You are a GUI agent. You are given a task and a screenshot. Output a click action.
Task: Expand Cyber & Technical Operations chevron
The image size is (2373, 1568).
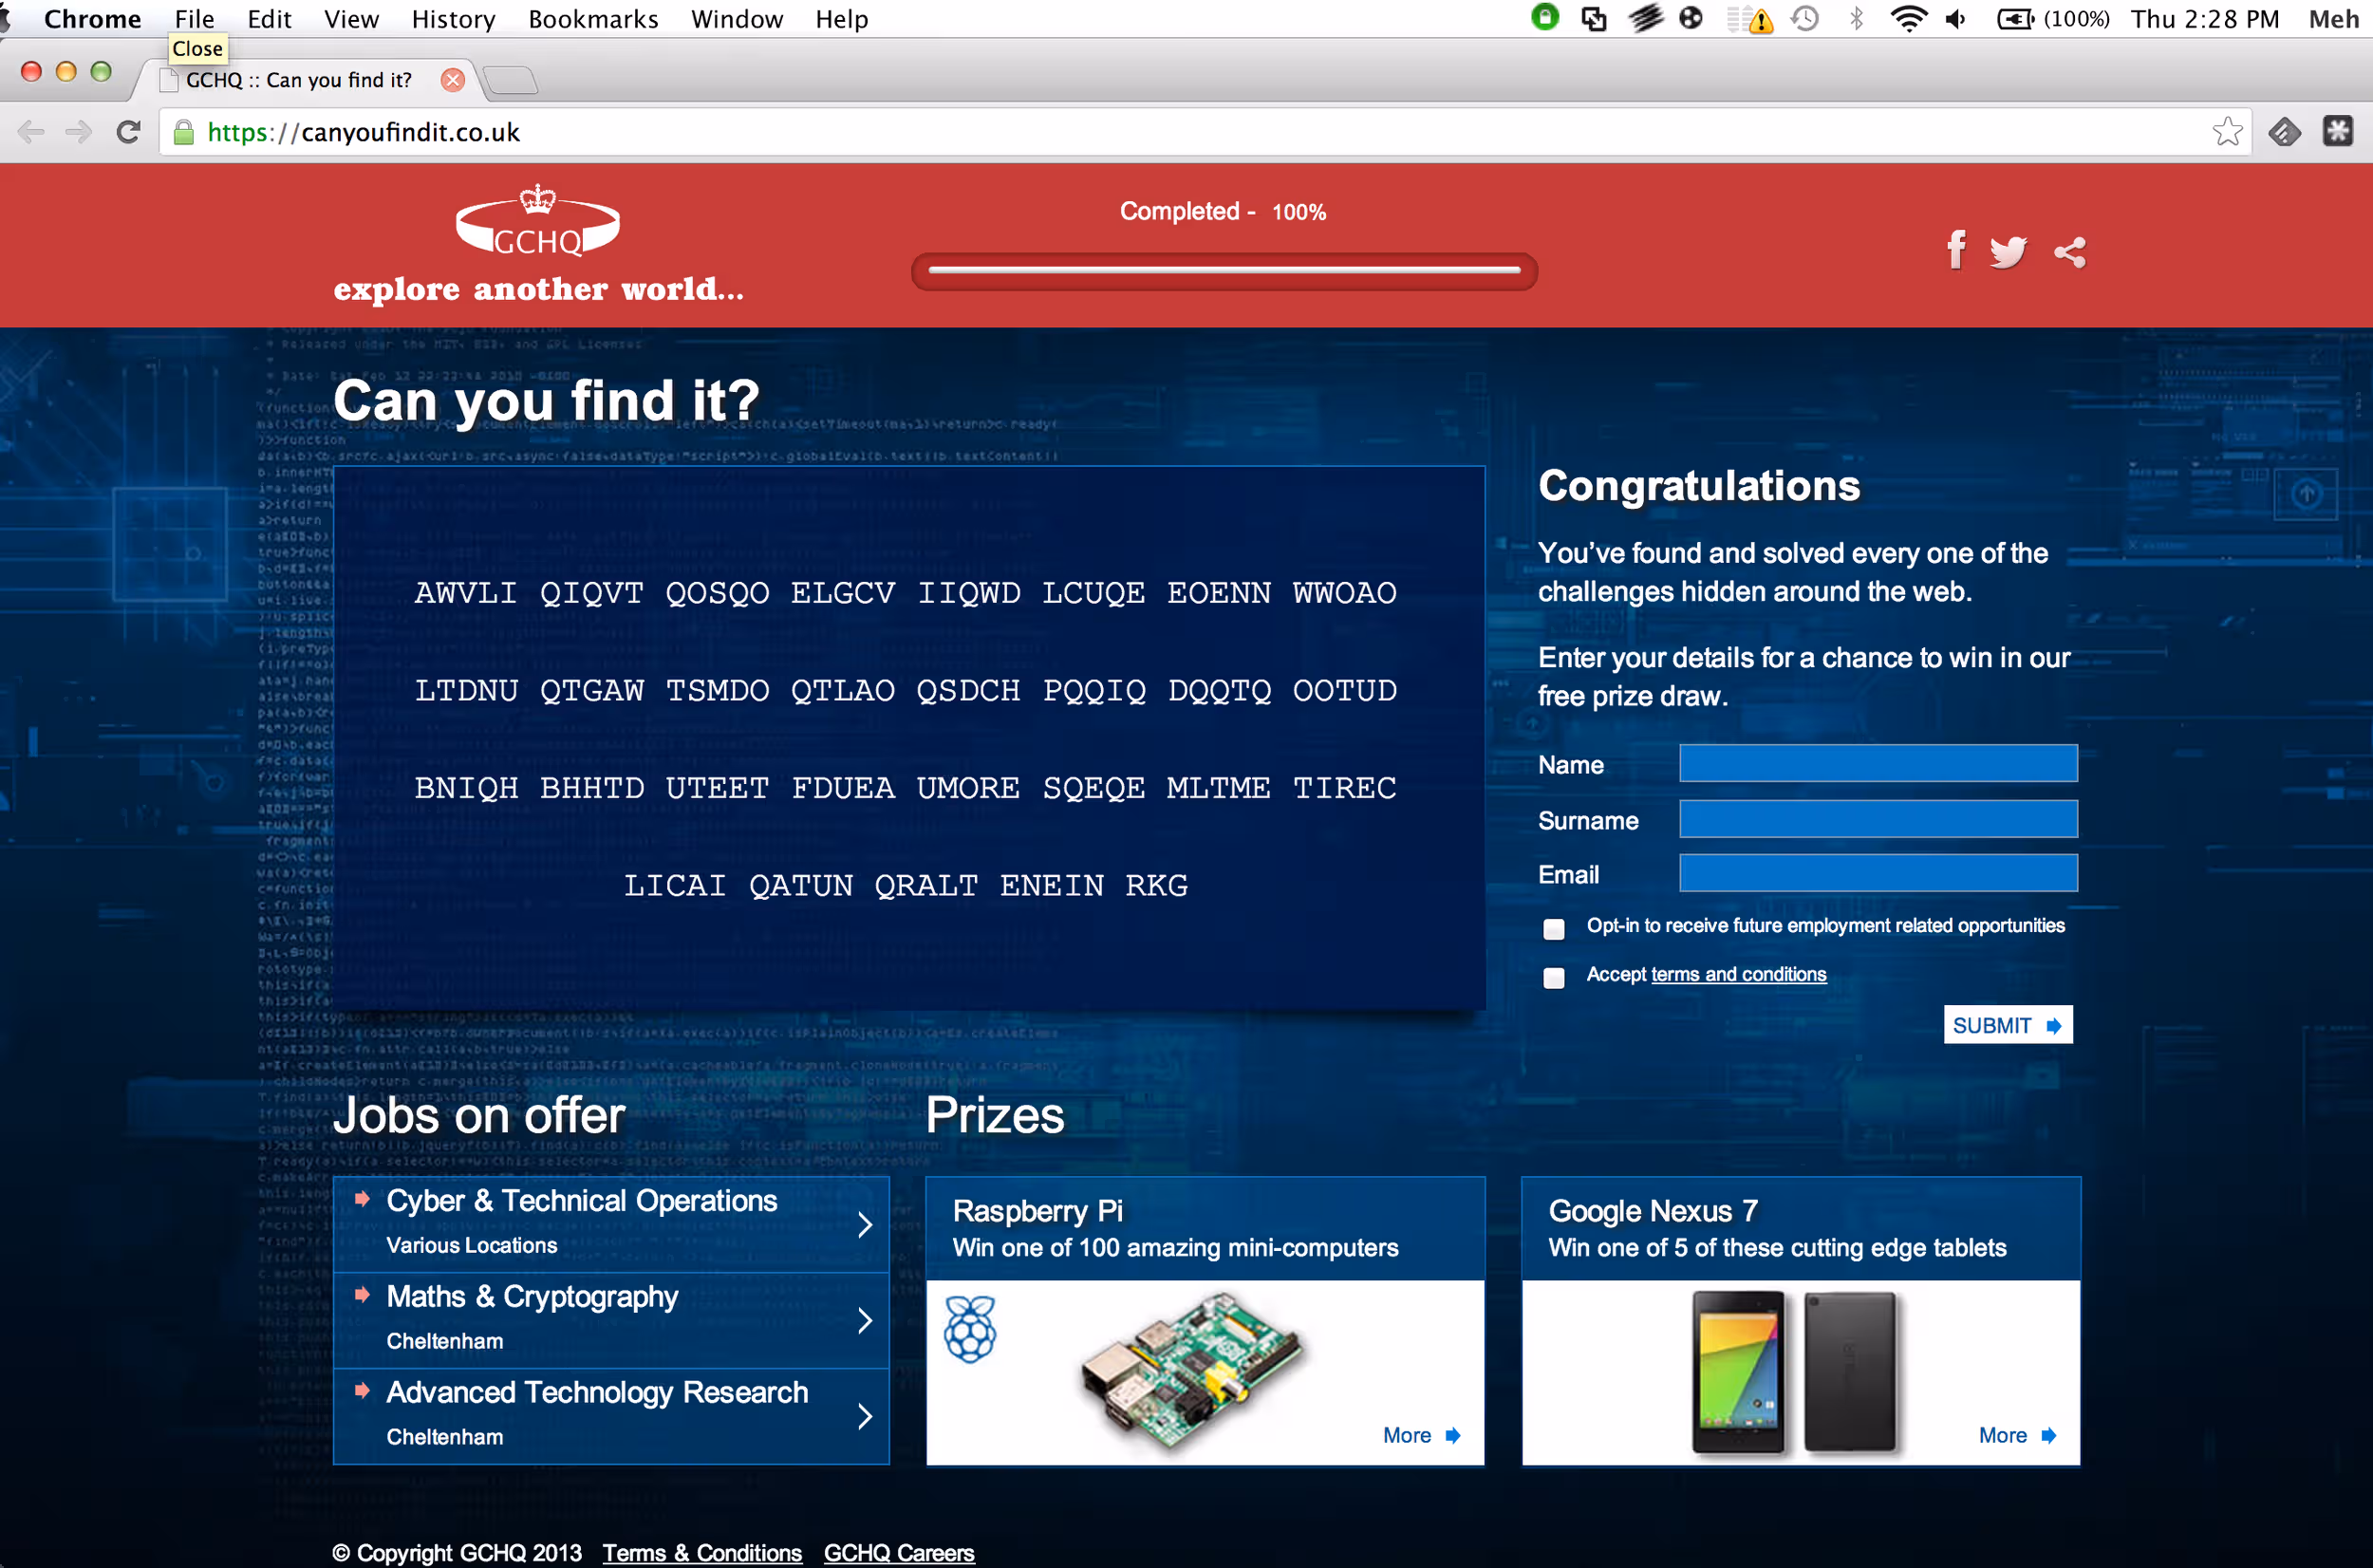tap(865, 1225)
